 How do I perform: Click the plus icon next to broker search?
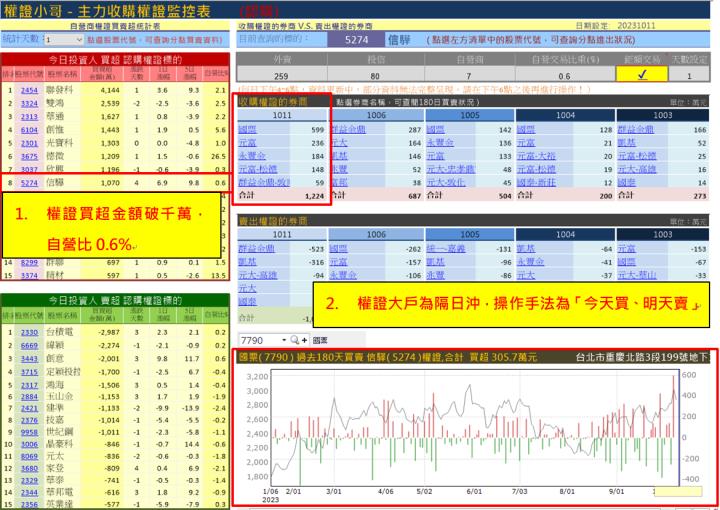pyautogui.click(x=304, y=340)
